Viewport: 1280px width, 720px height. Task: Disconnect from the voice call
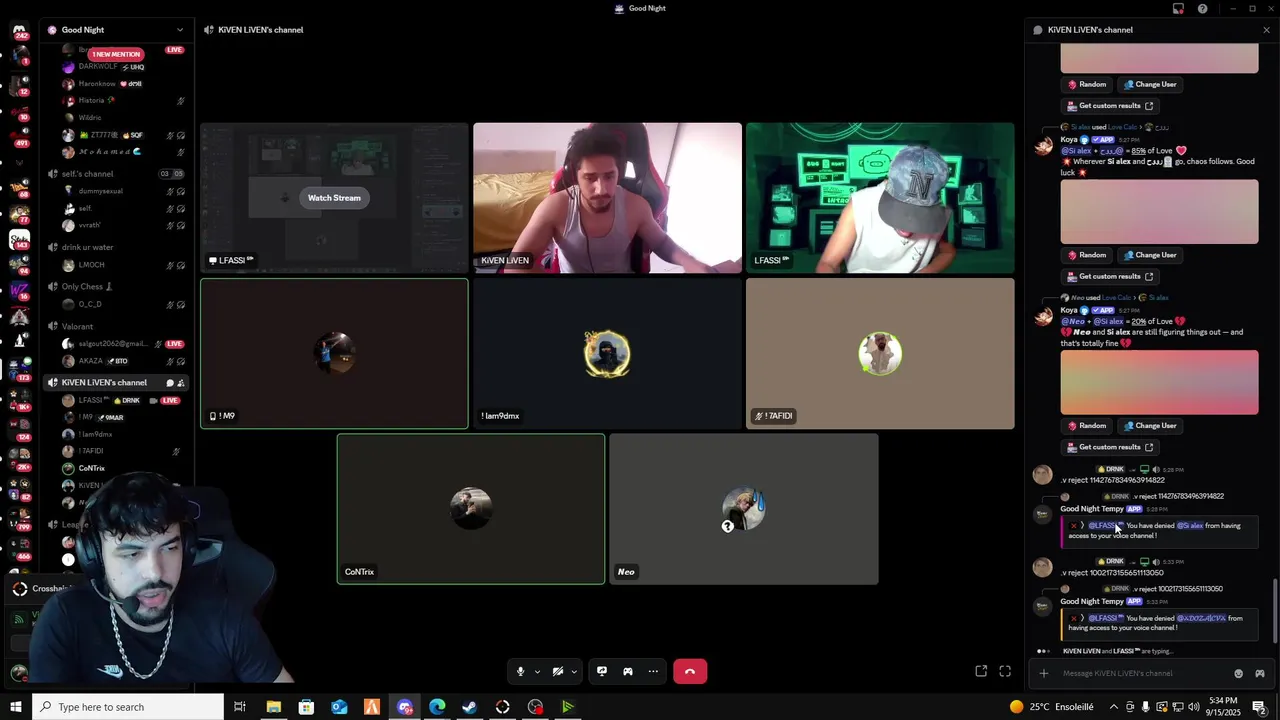[690, 672]
